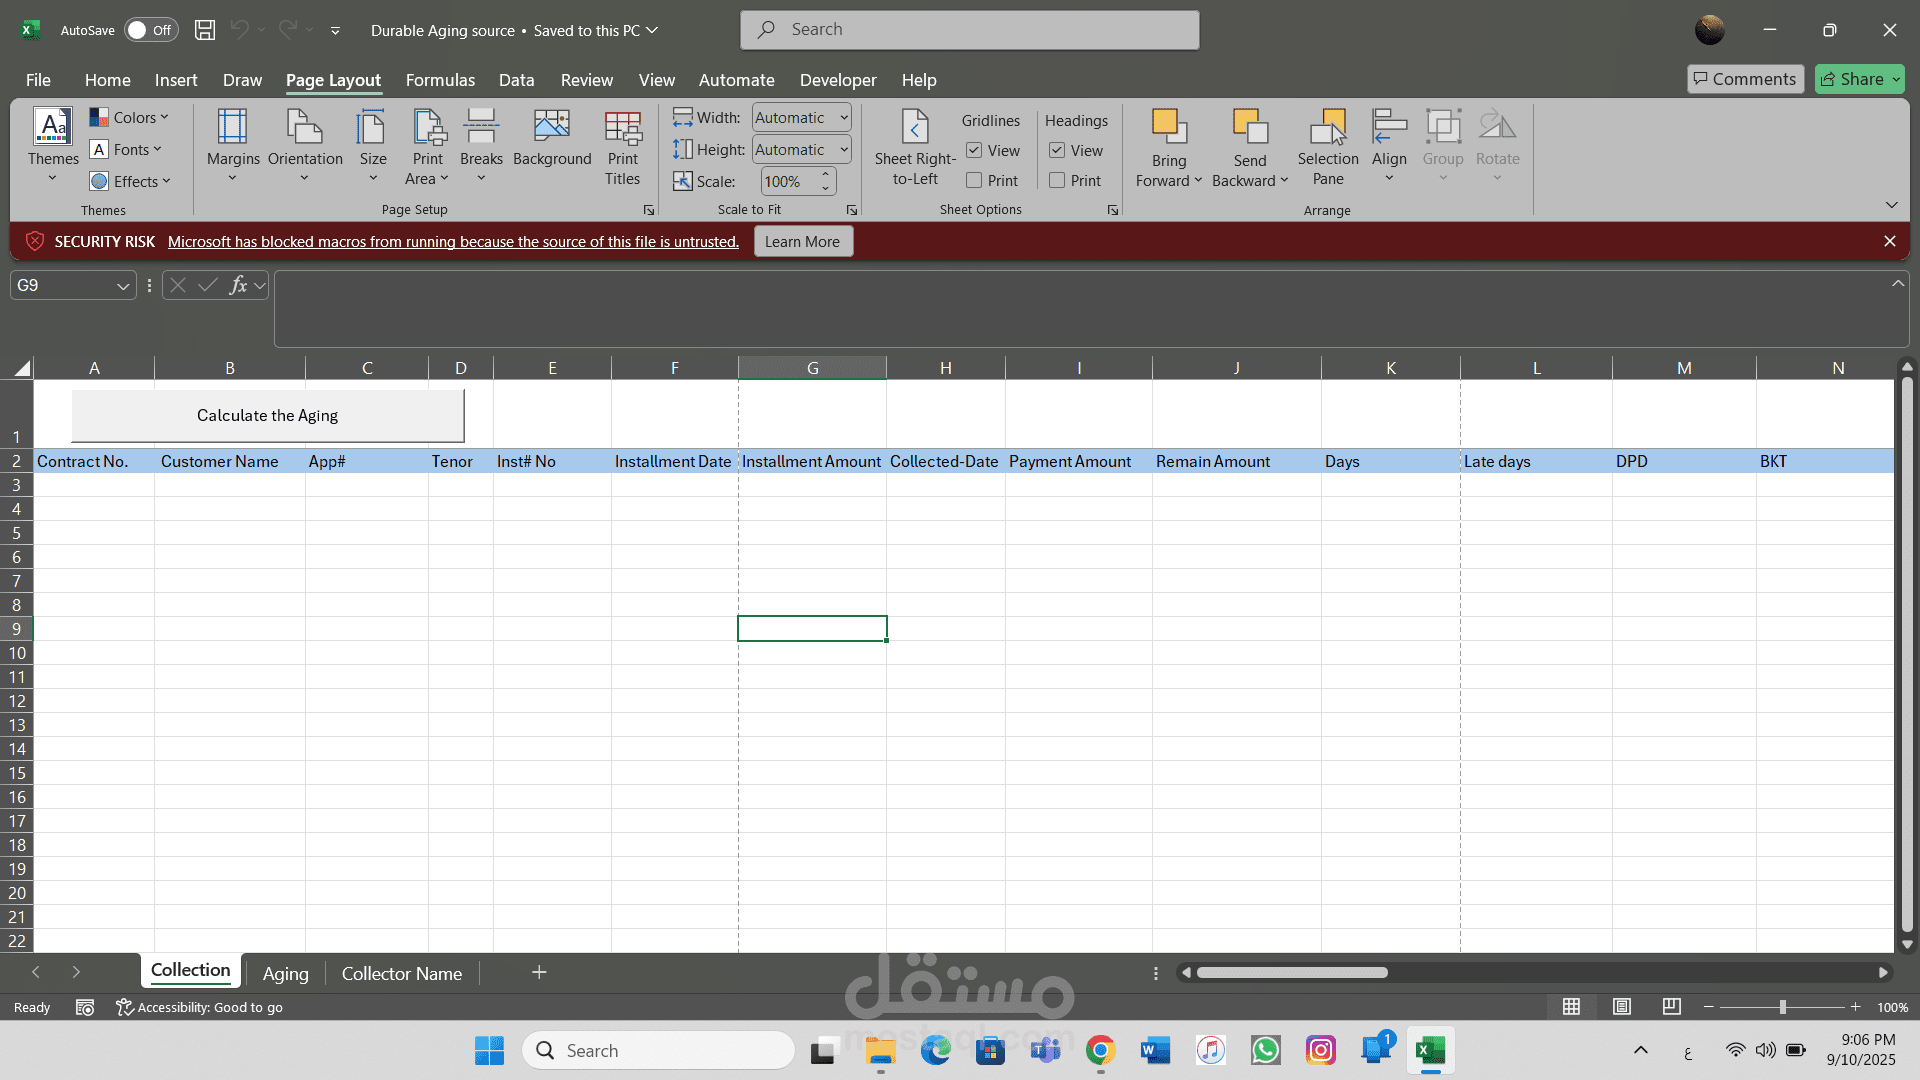Select the Collector Name sheet tab
Image resolution: width=1920 pixels, height=1080 pixels.
402,973
